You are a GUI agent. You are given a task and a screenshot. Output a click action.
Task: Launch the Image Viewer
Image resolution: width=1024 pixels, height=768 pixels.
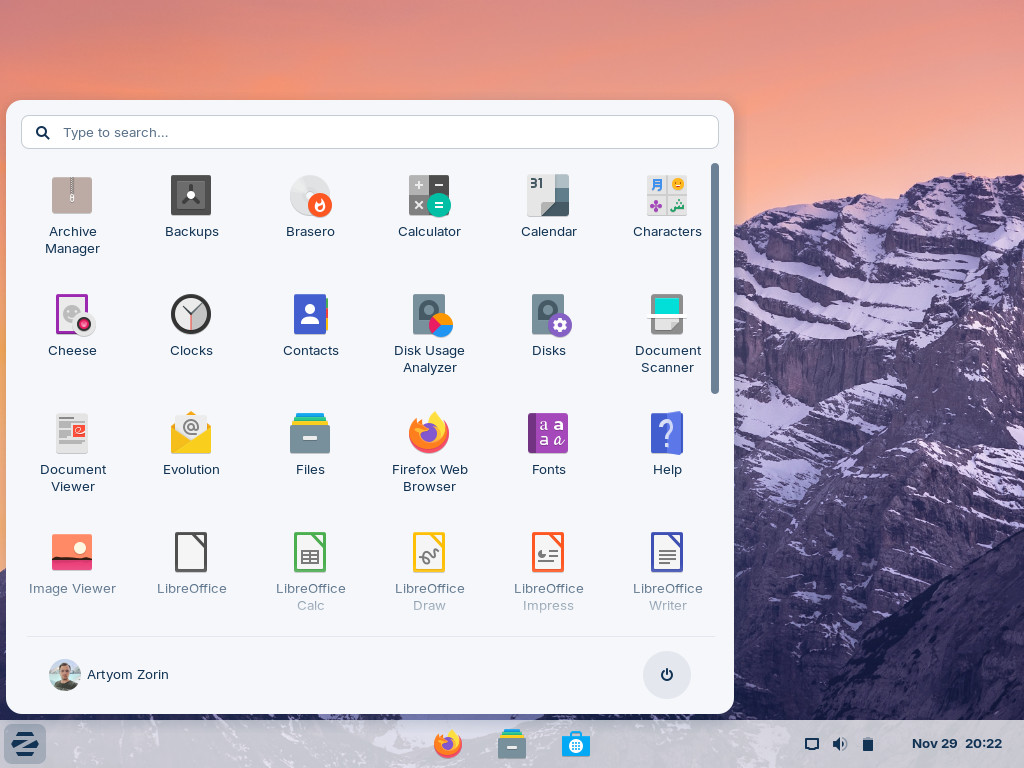72,562
